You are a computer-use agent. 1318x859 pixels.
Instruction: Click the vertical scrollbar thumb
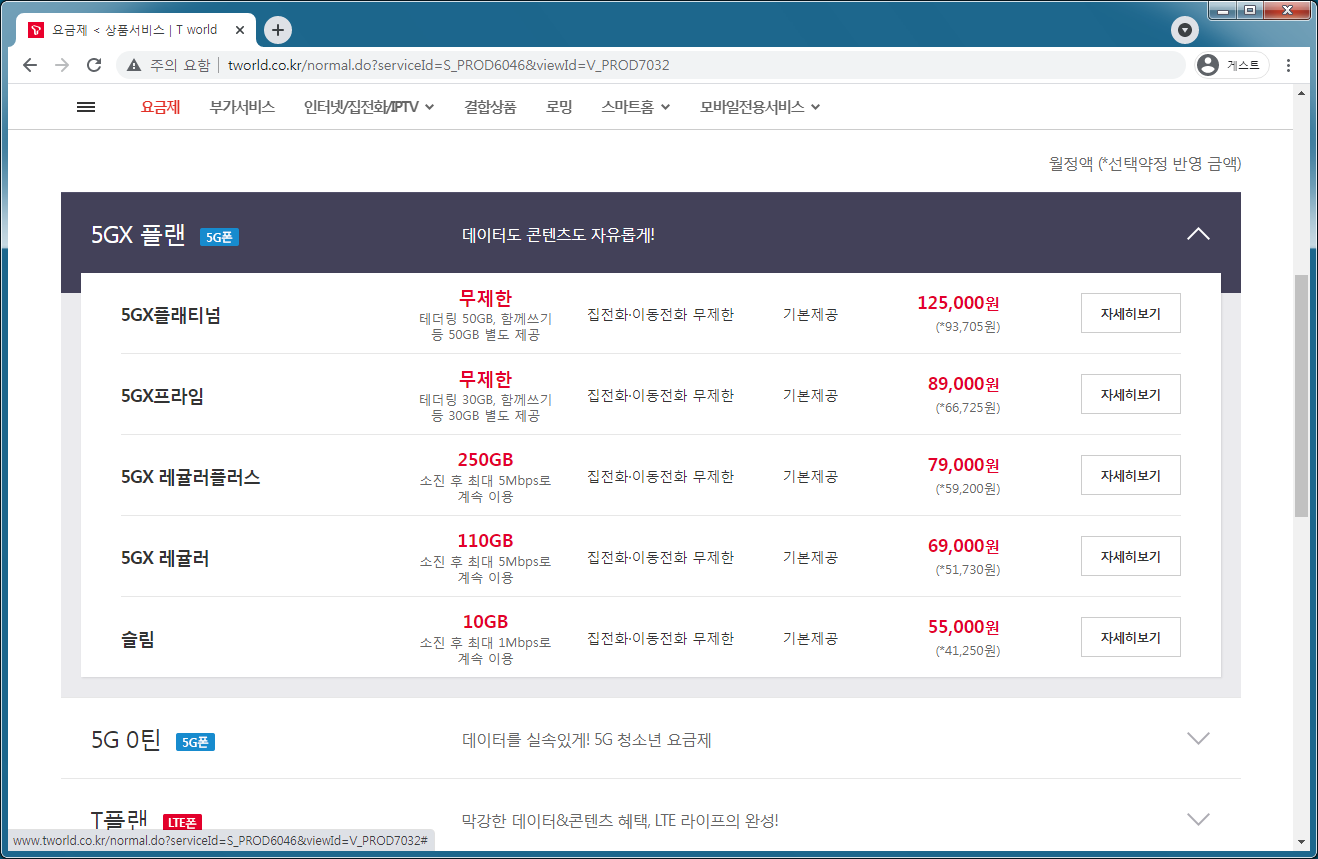click(x=1301, y=395)
